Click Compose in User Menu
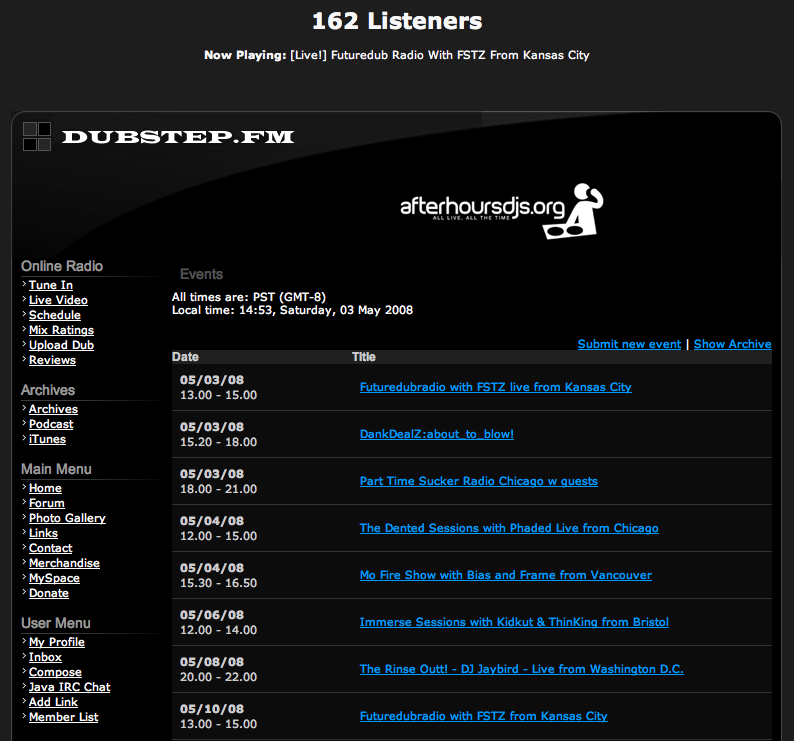The width and height of the screenshot is (794, 741). [x=55, y=672]
